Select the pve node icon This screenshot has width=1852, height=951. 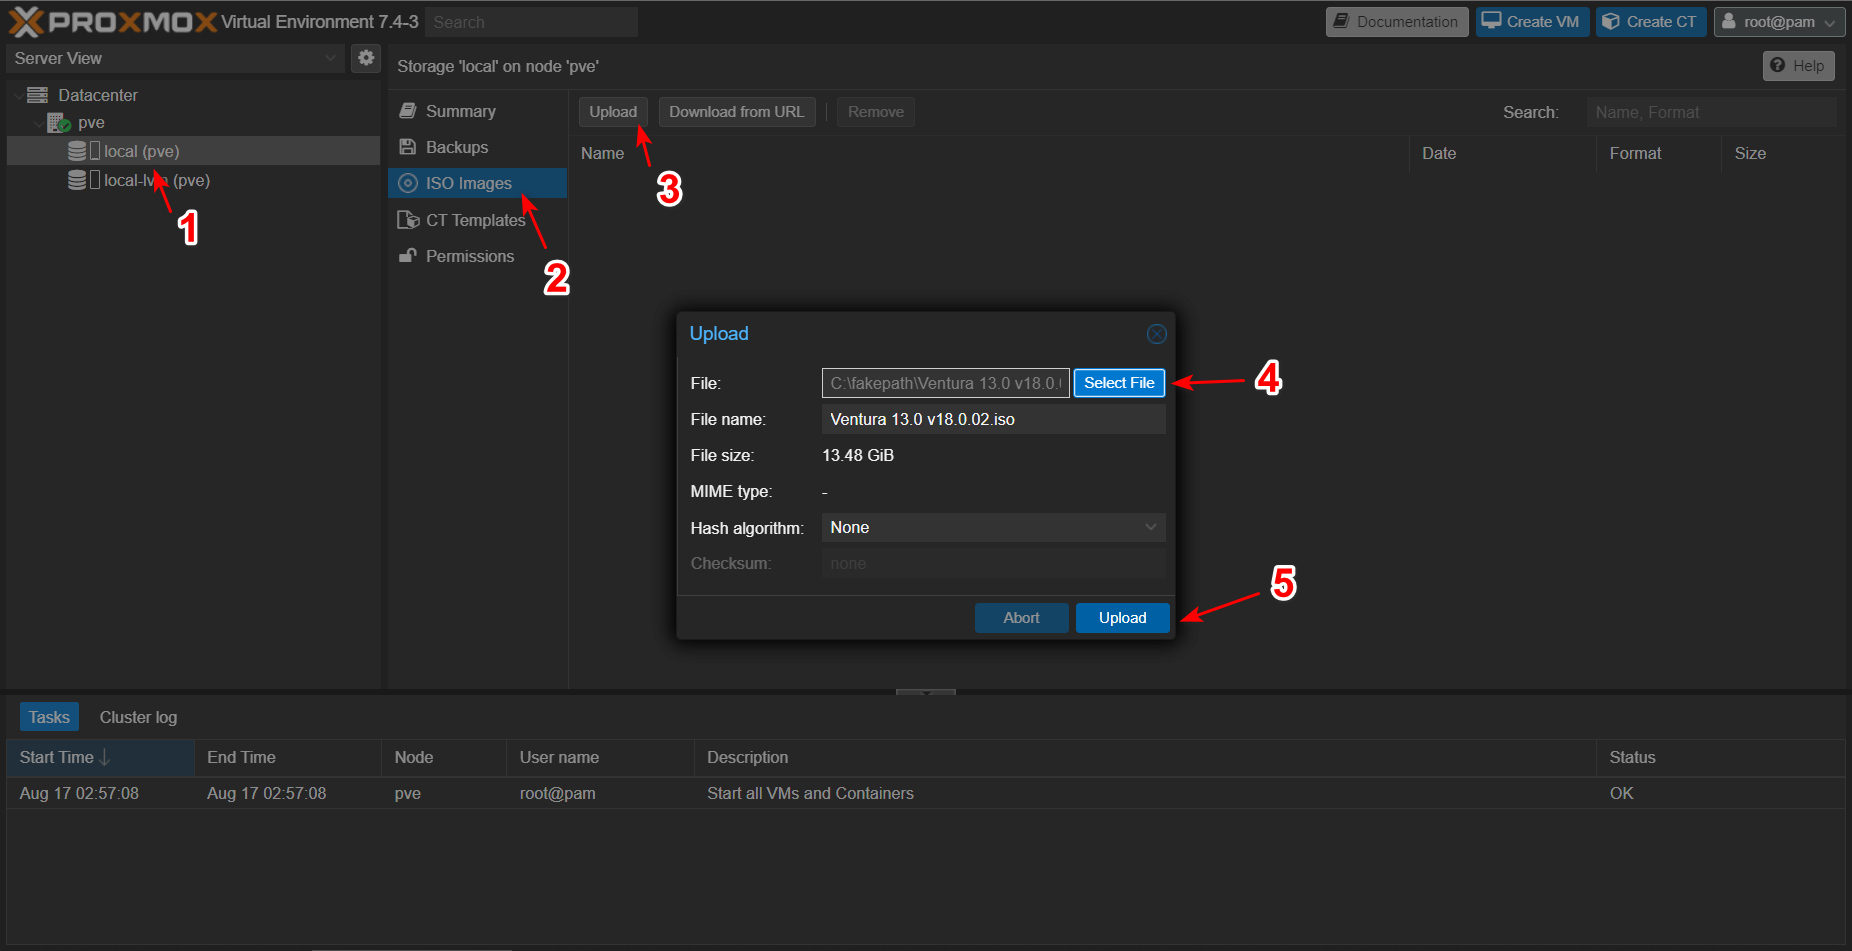point(59,123)
